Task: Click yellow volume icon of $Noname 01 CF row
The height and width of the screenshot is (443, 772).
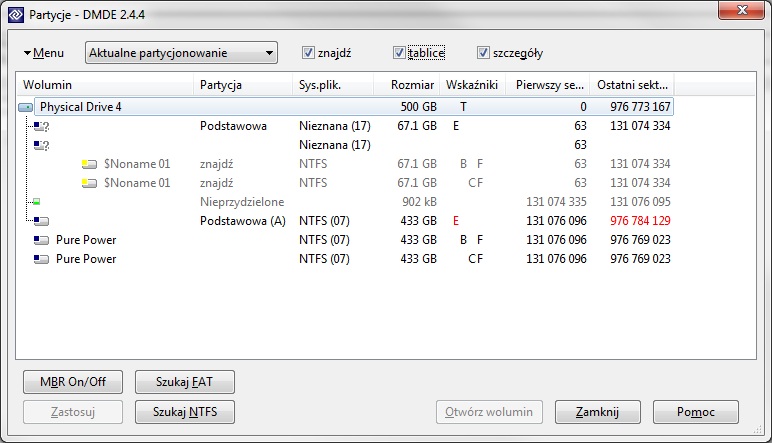Action: 89,183
